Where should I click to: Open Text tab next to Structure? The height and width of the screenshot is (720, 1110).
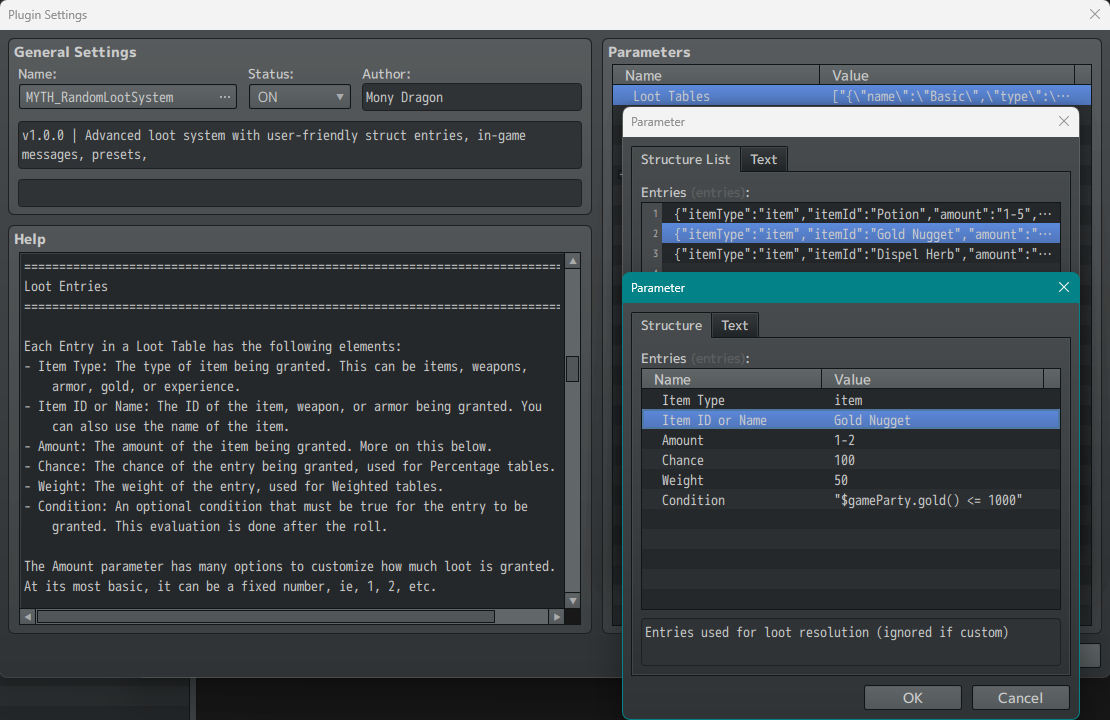pyautogui.click(x=734, y=325)
